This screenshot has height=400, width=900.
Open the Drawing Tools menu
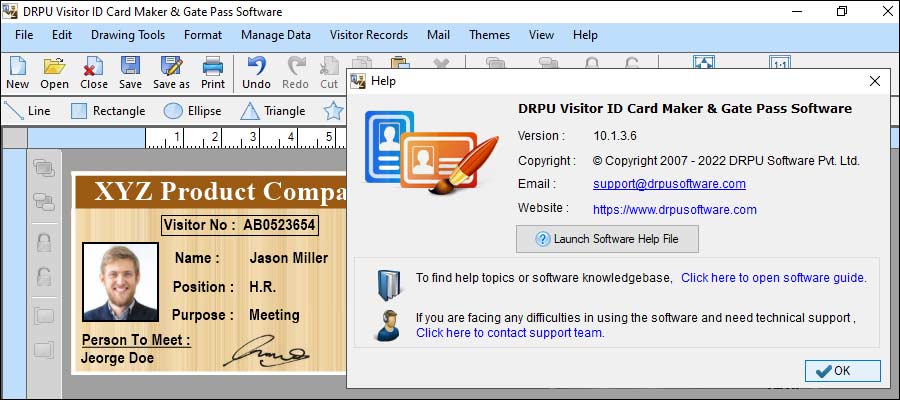128,35
